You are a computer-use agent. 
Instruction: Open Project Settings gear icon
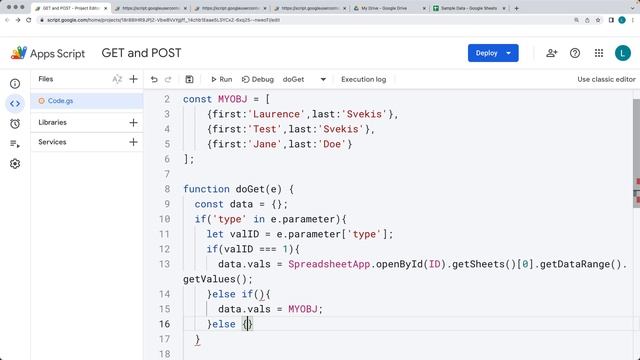coord(15,164)
